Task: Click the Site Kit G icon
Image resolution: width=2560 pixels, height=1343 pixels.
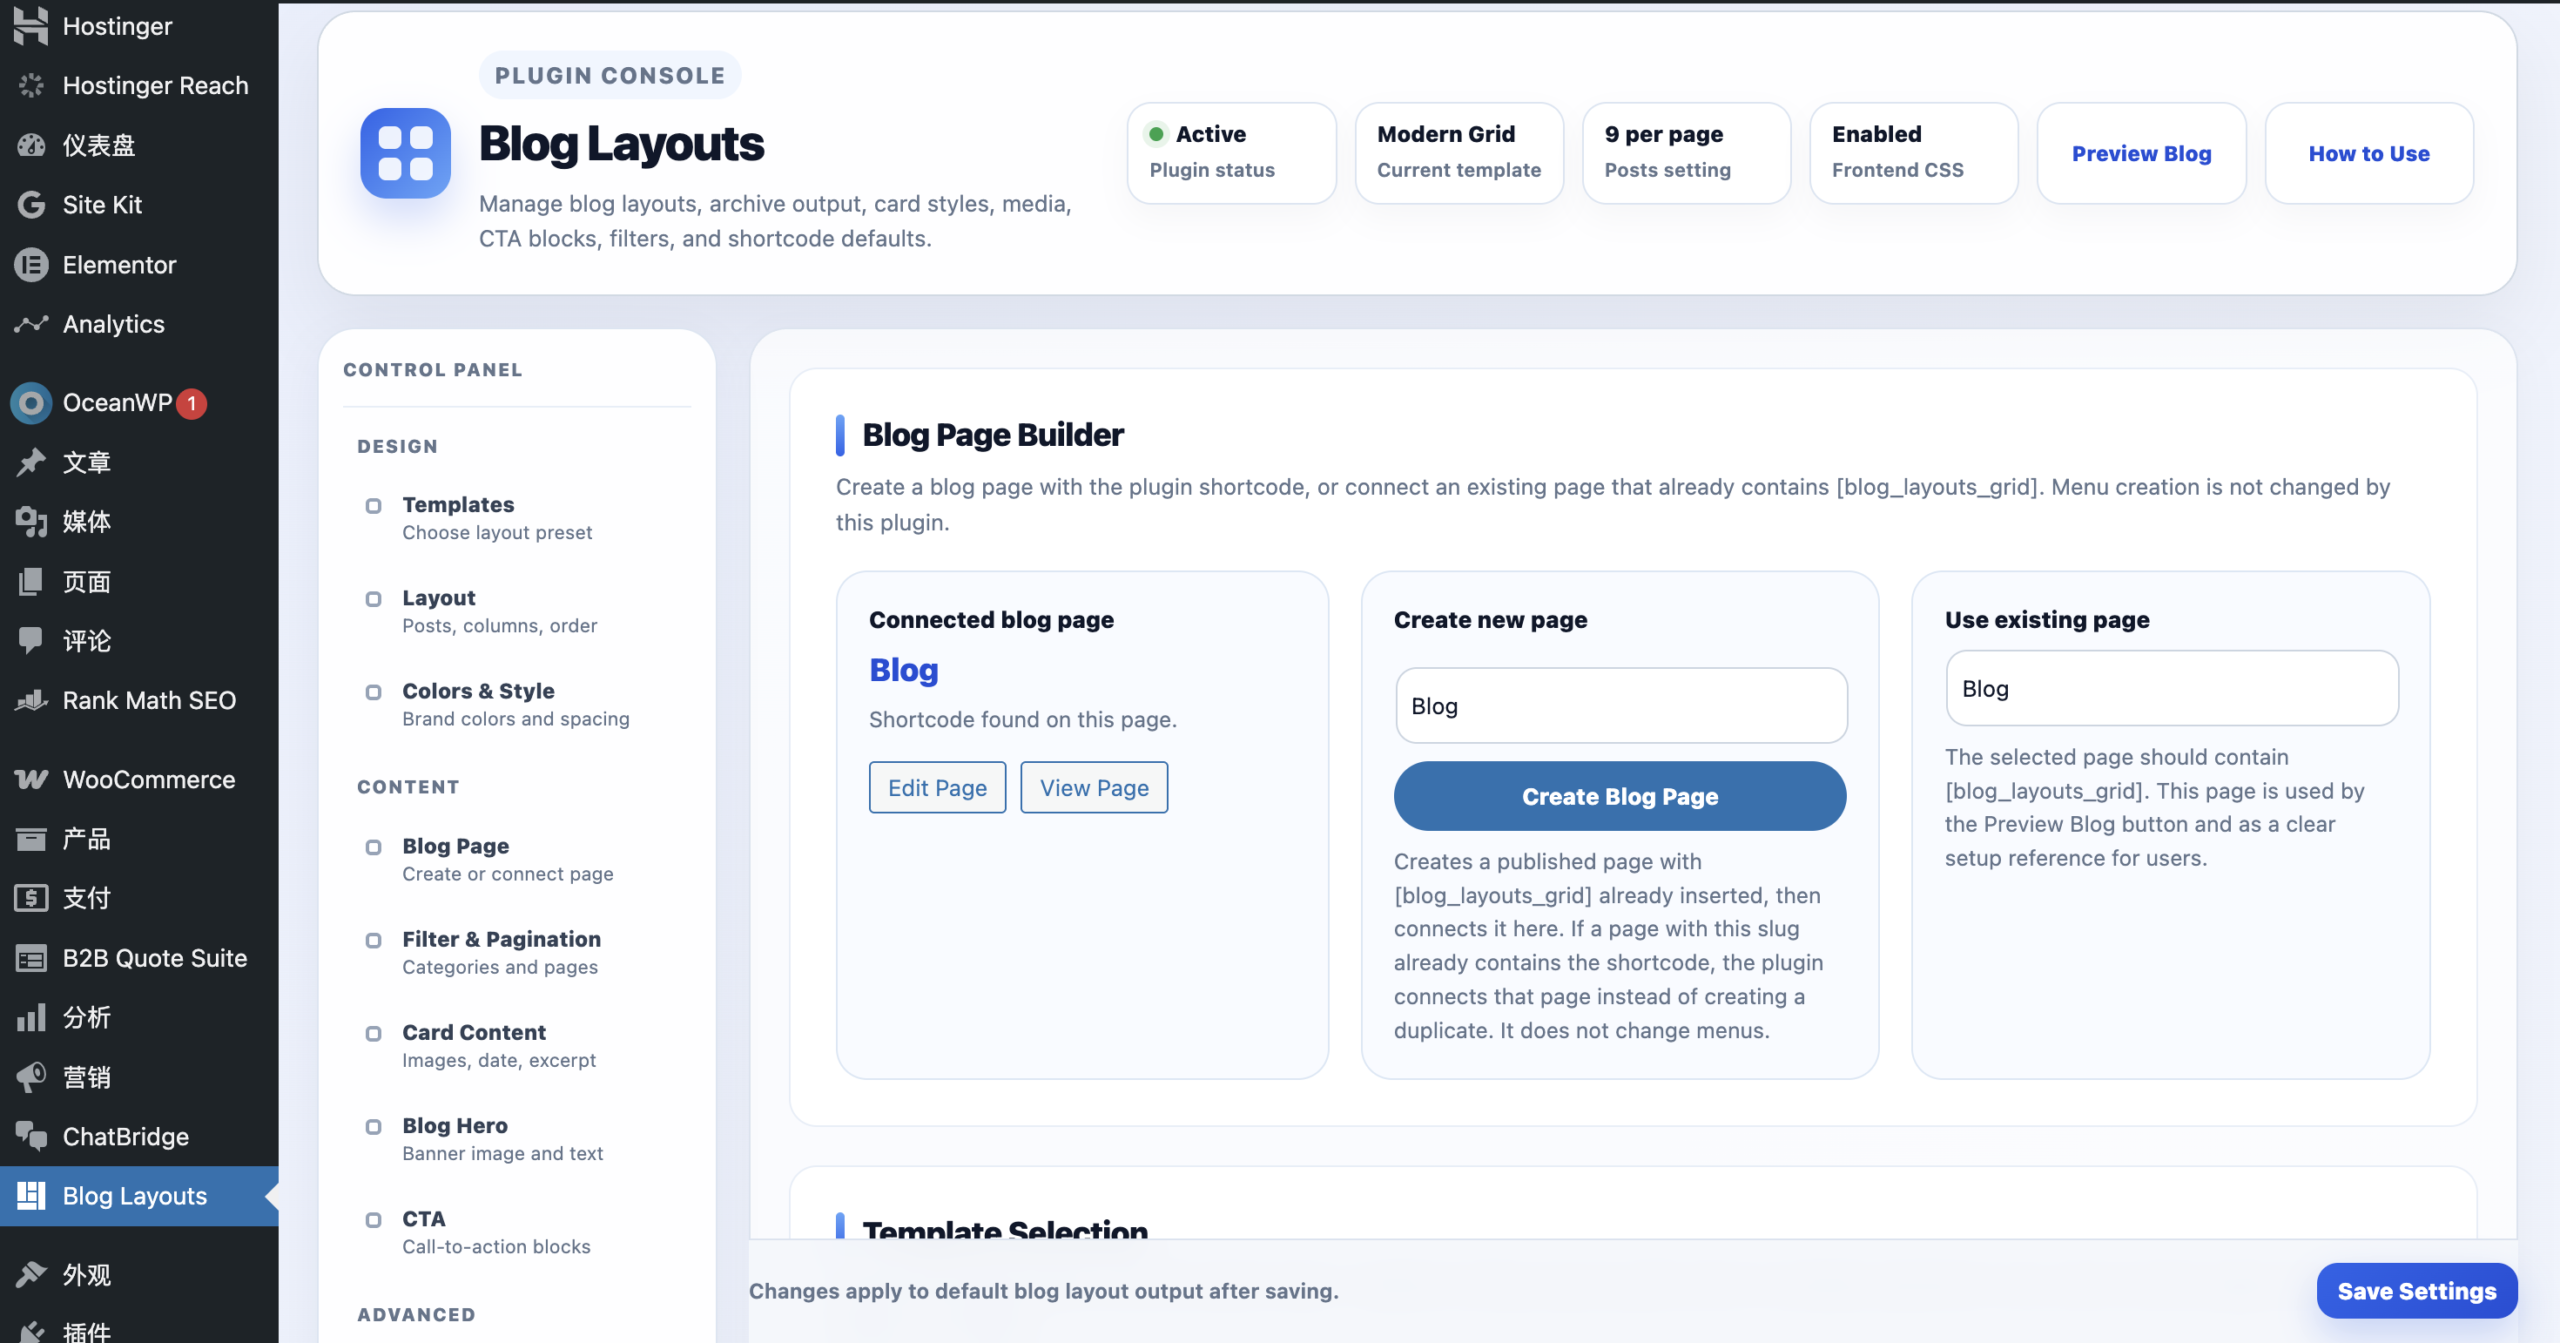Action: pos(31,205)
